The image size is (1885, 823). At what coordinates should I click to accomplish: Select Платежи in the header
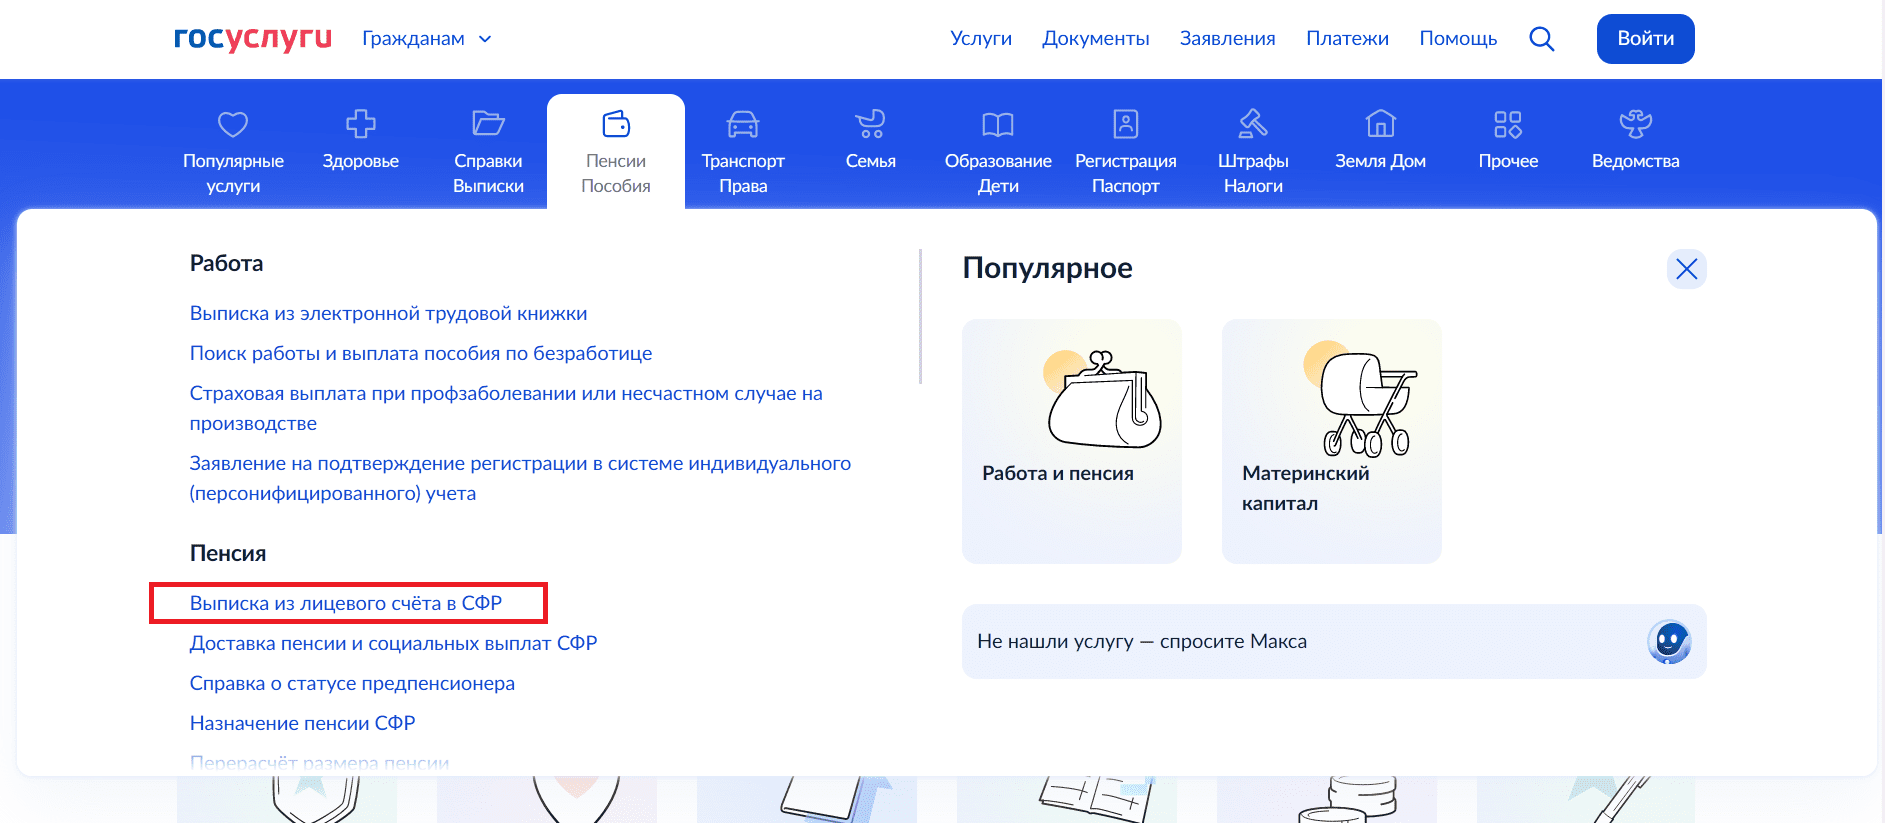click(x=1347, y=38)
